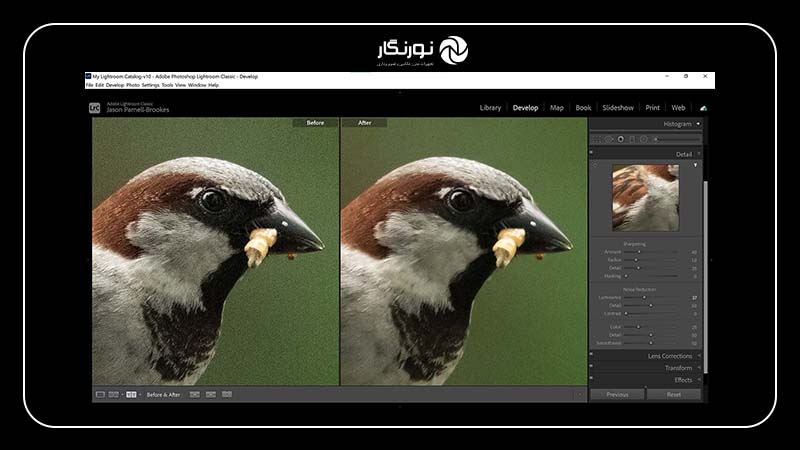The height and width of the screenshot is (450, 800).
Task: Click the Reset button
Action: pyautogui.click(x=673, y=394)
